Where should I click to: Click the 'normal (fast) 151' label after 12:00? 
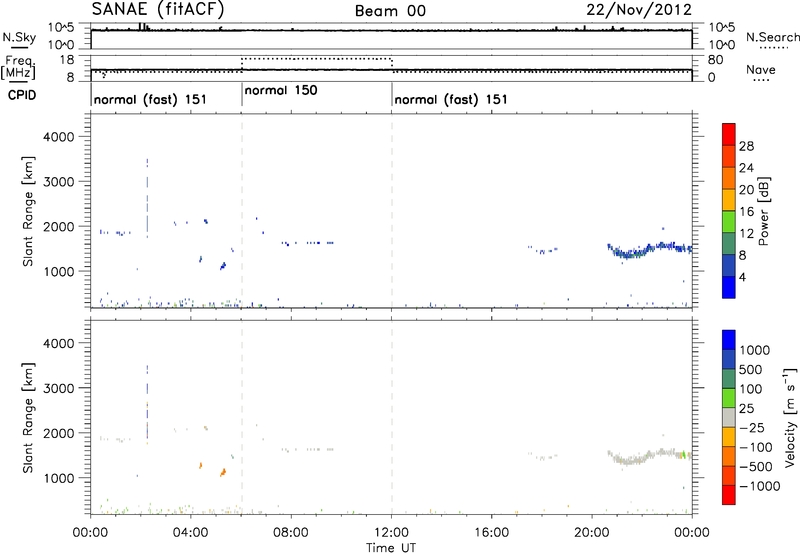click(451, 99)
